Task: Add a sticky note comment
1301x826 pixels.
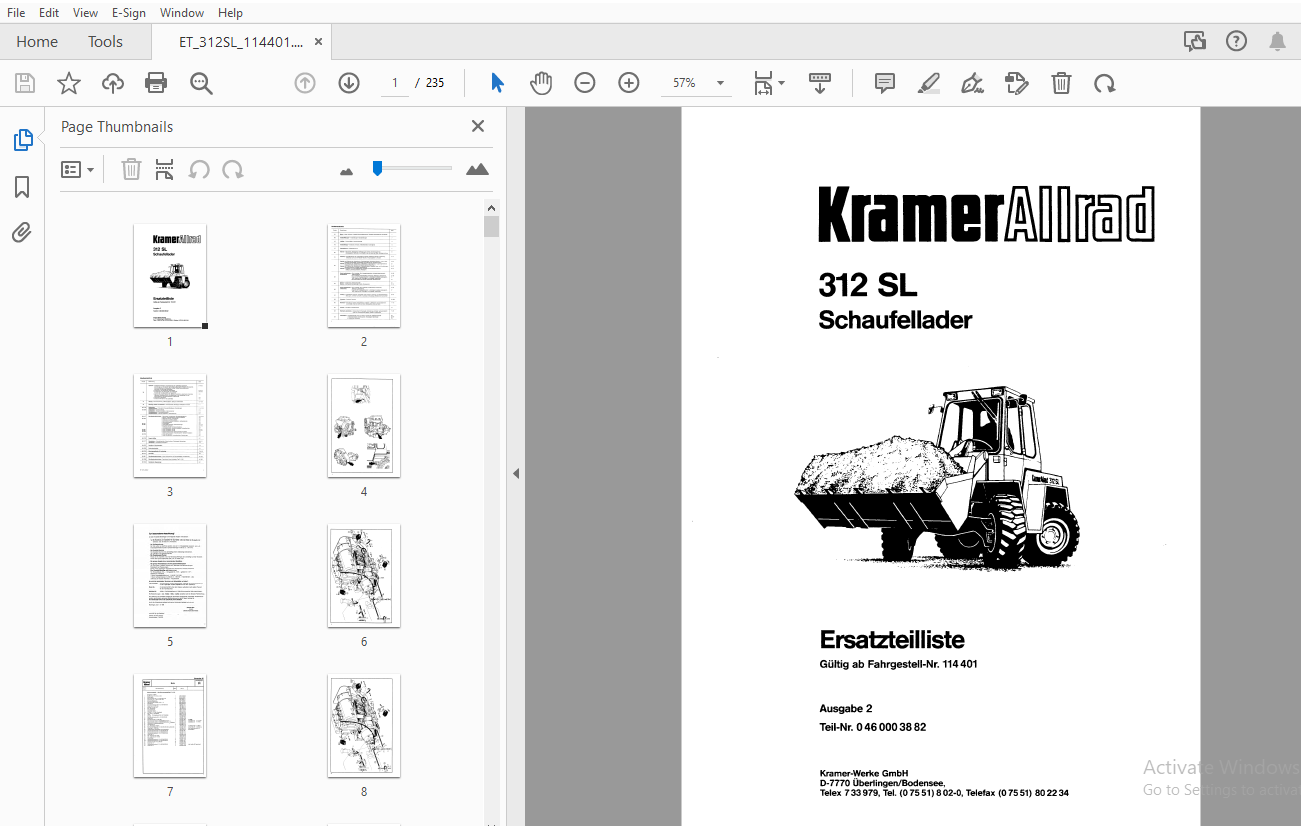Action: click(885, 83)
